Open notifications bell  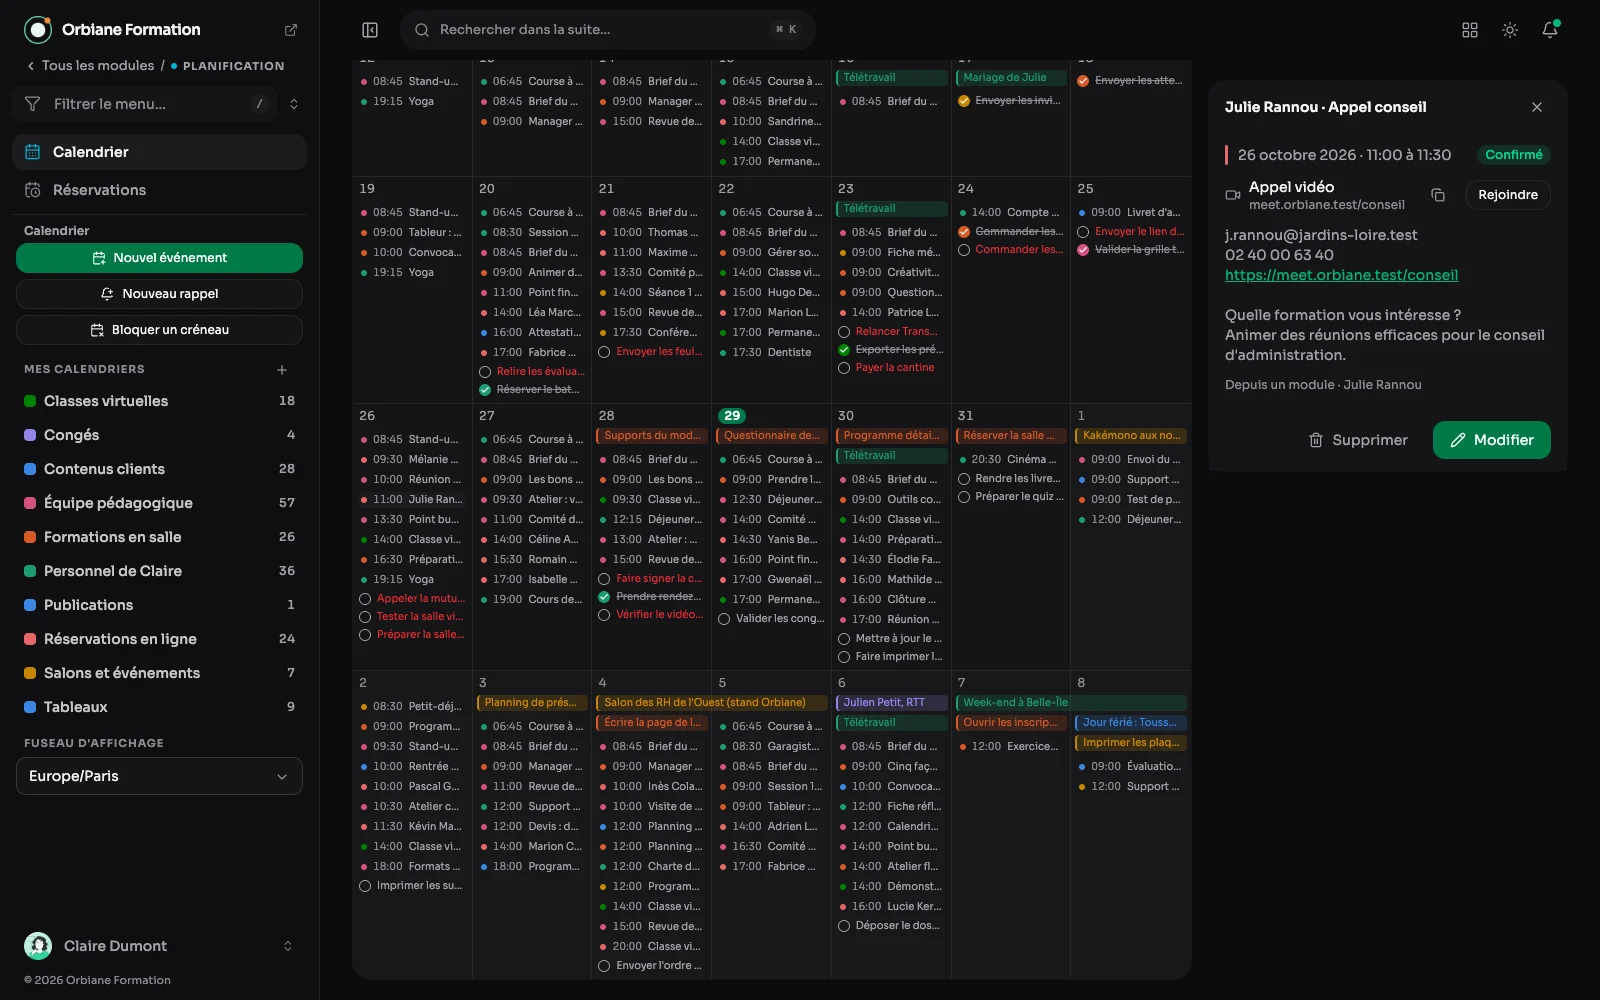click(x=1550, y=30)
